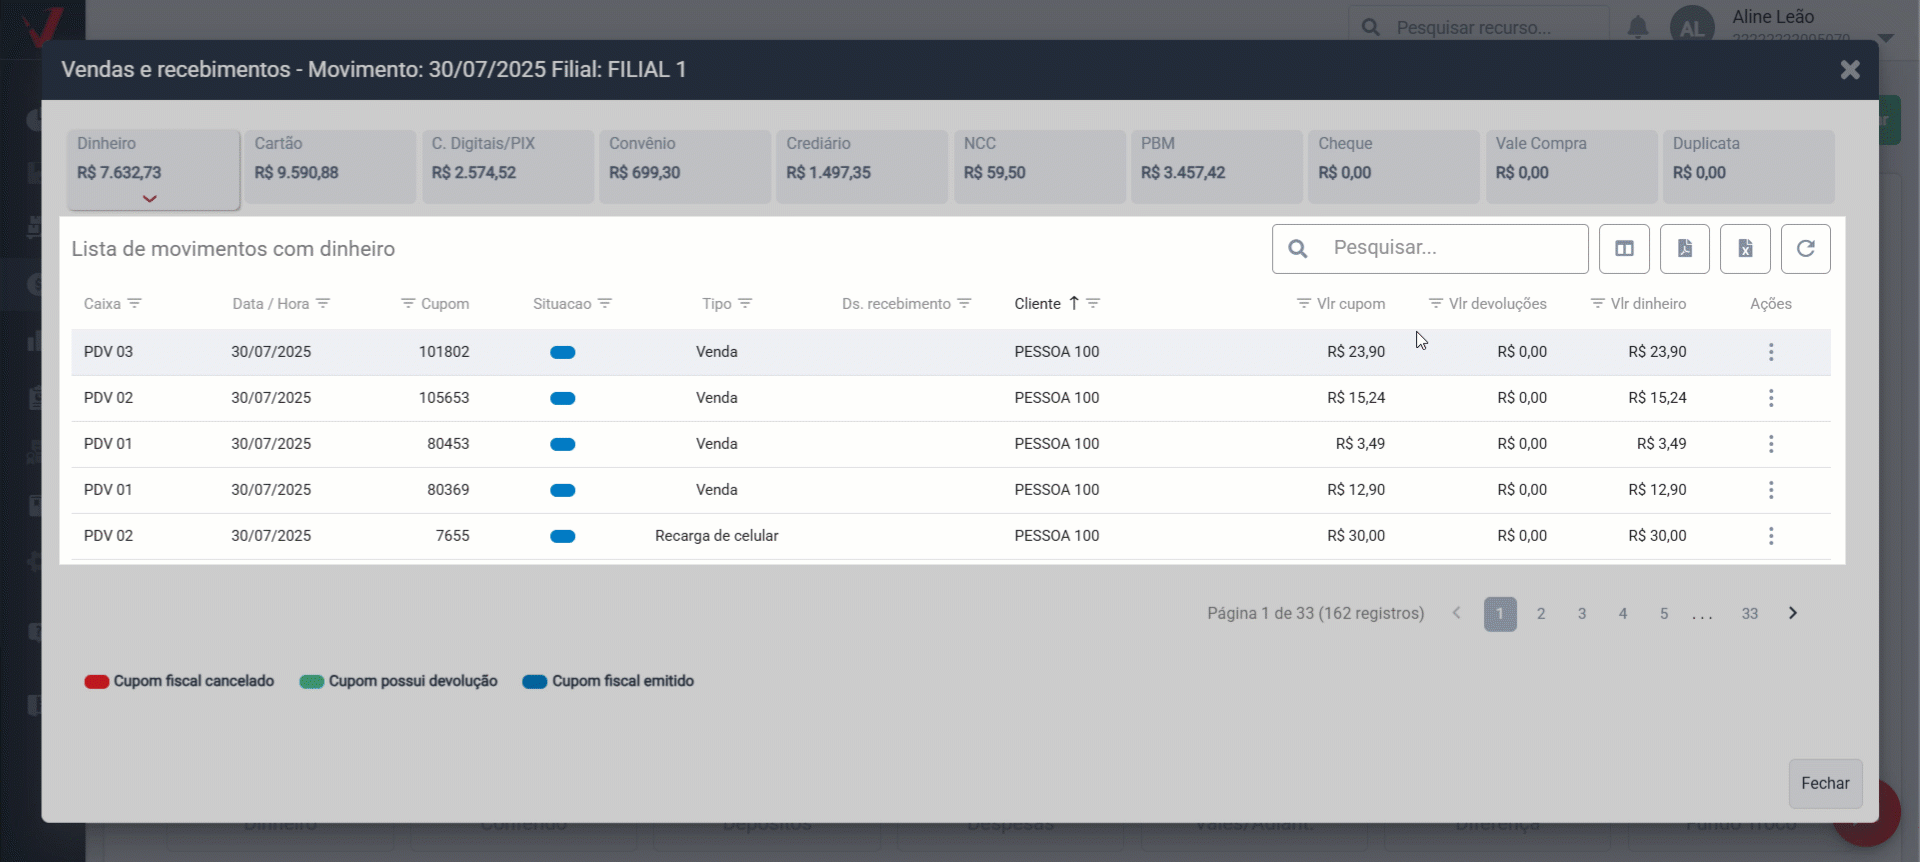Screen dimensions: 1920x862
Task: Refresh the movements list
Action: [1806, 249]
